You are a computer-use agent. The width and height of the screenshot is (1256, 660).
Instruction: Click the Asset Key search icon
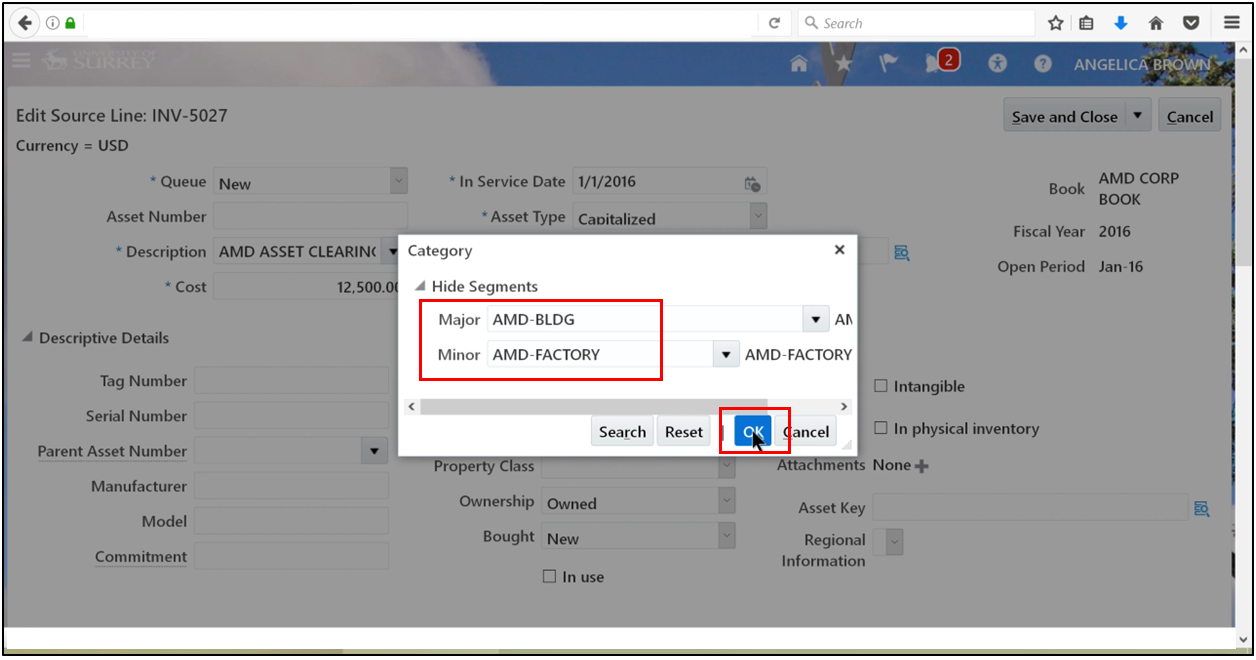1201,508
